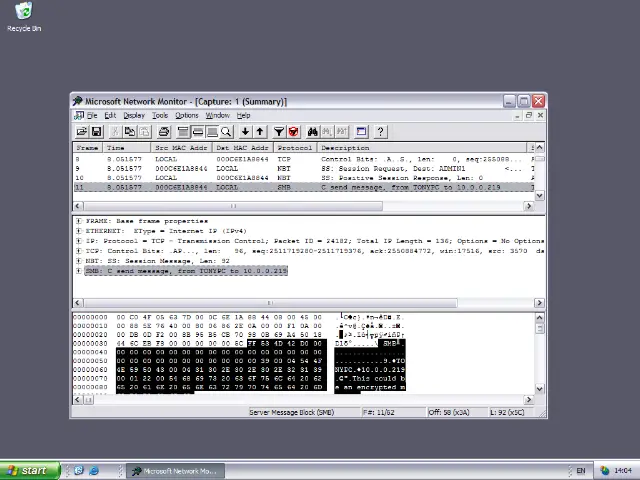Image resolution: width=640 pixels, height=480 pixels.
Task: Click the Frame column header
Action: 88,148
